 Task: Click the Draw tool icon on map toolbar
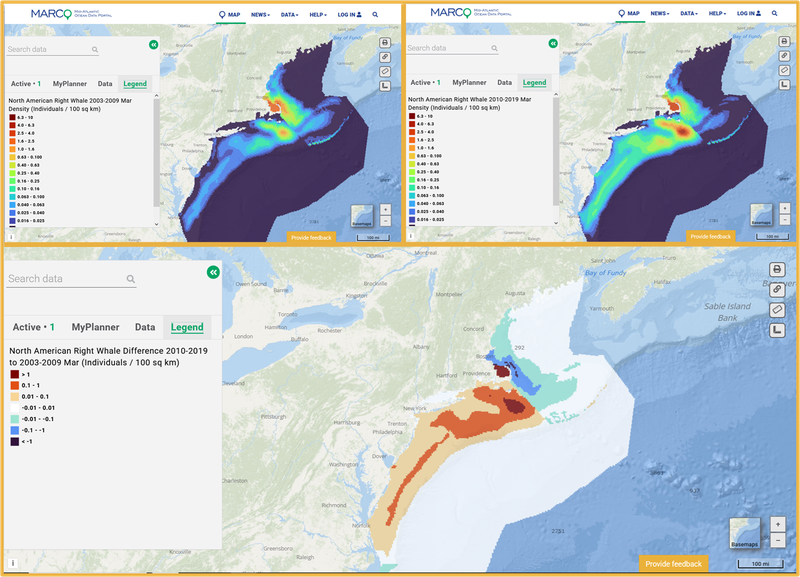coord(777,311)
